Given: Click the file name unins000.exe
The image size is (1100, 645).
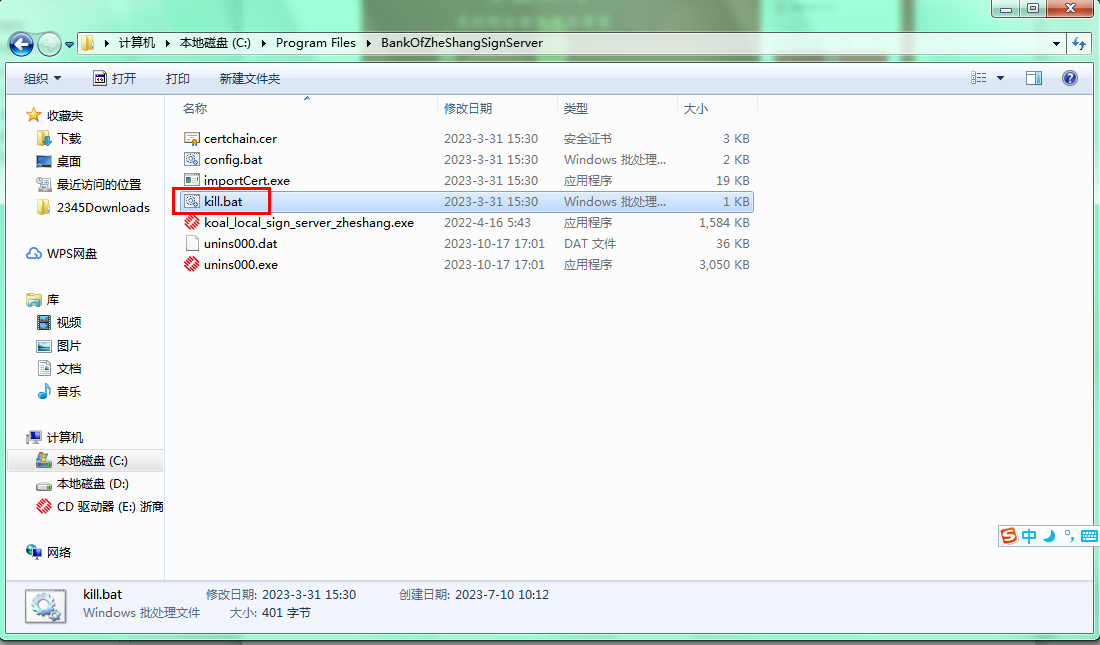Looking at the screenshot, I should point(241,265).
